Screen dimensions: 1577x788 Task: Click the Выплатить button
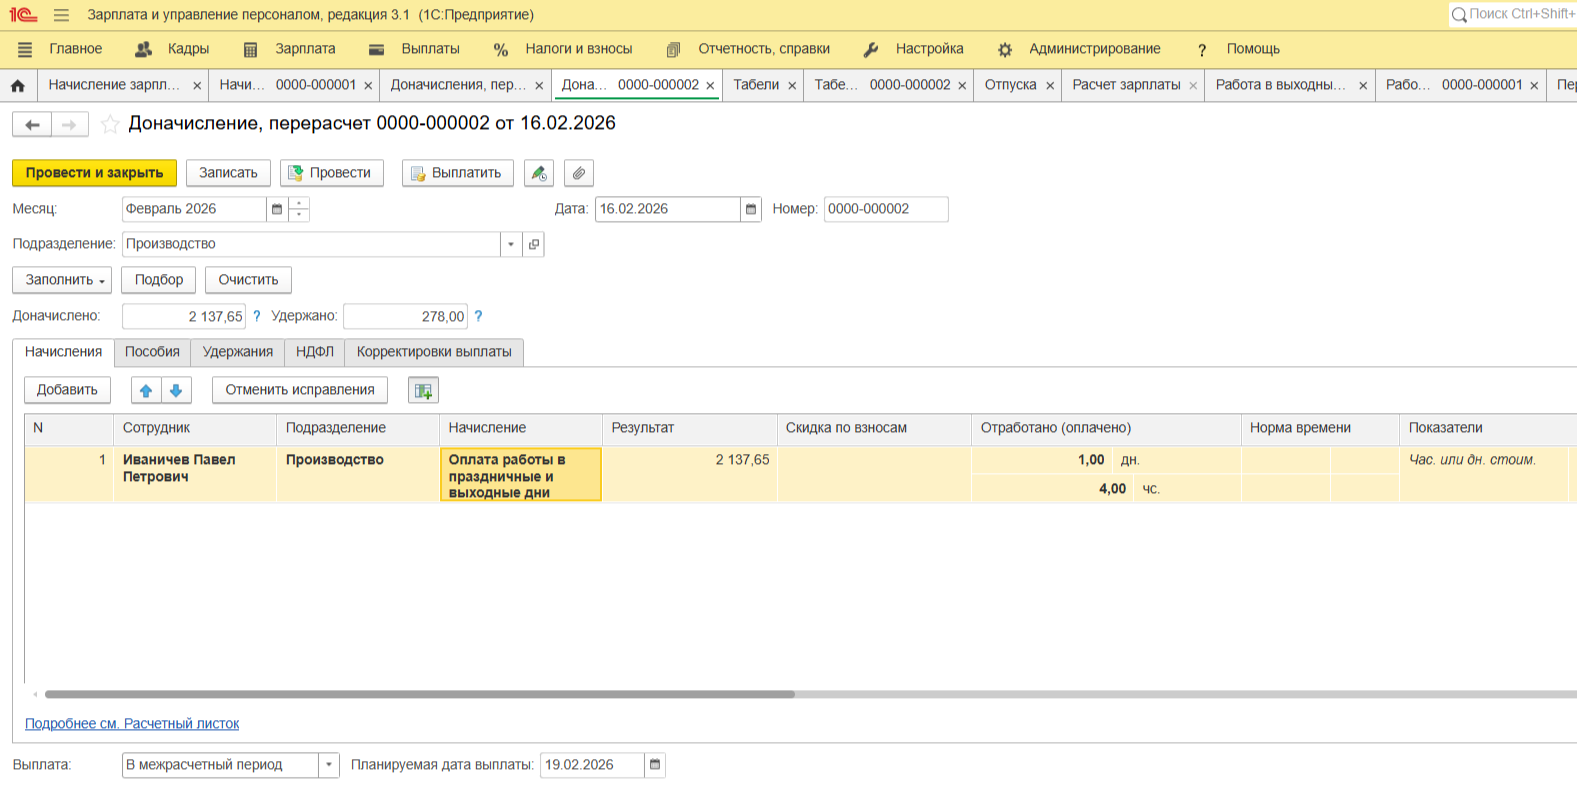pyautogui.click(x=458, y=173)
